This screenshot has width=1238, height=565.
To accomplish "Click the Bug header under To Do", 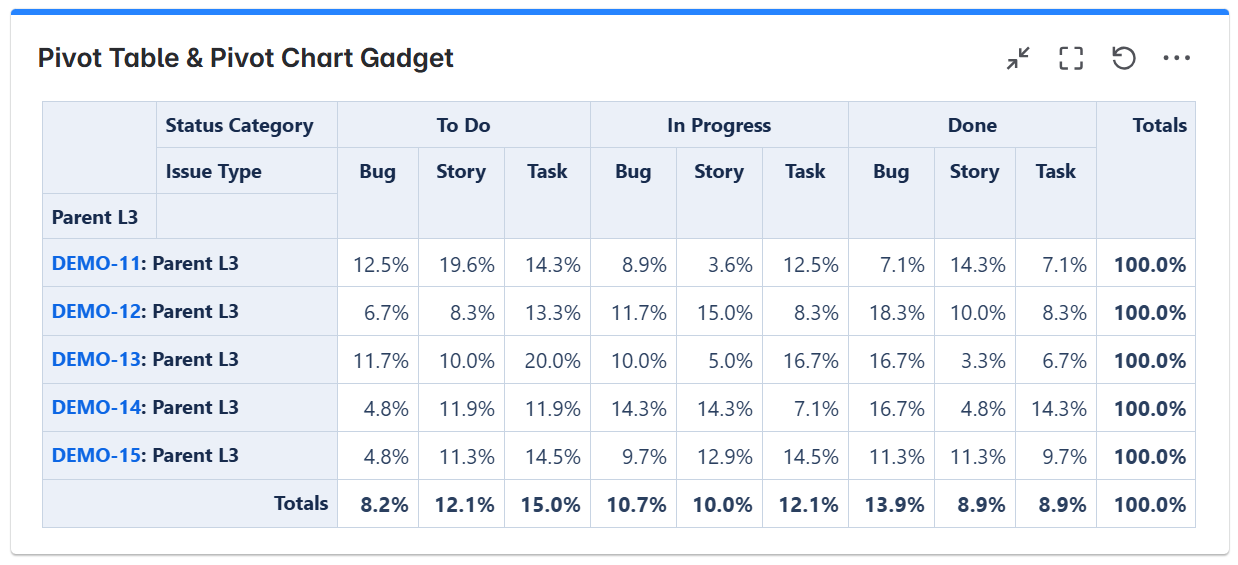I will point(377,172).
